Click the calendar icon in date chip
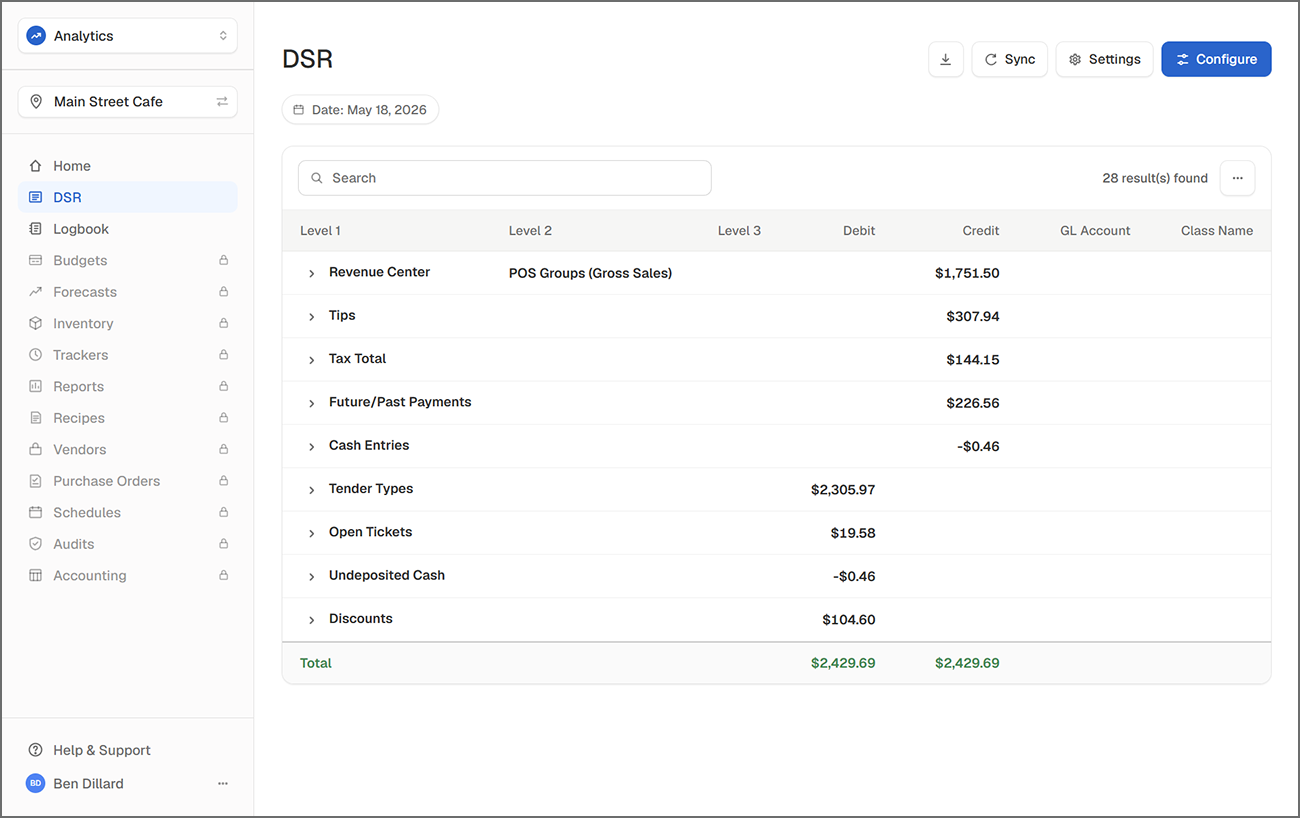 tap(298, 110)
